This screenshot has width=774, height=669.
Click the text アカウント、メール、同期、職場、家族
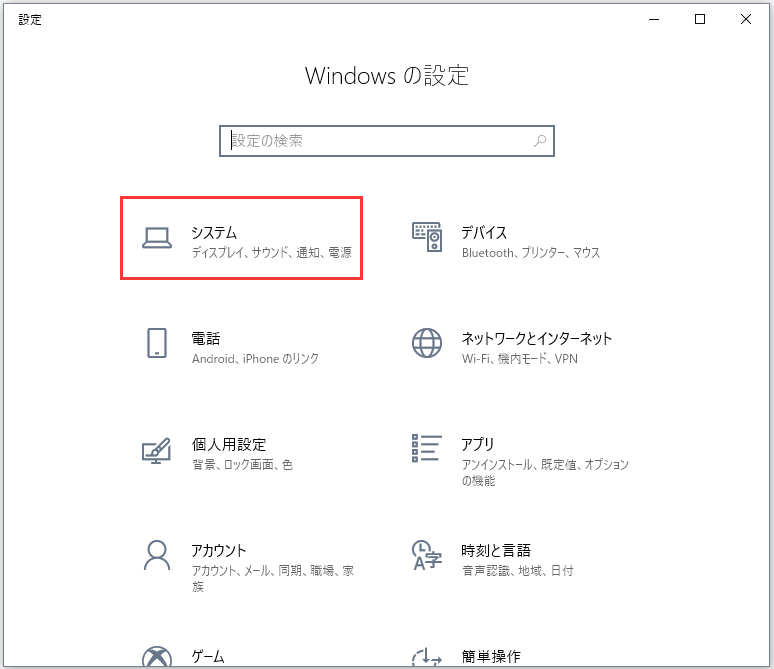tap(272, 579)
